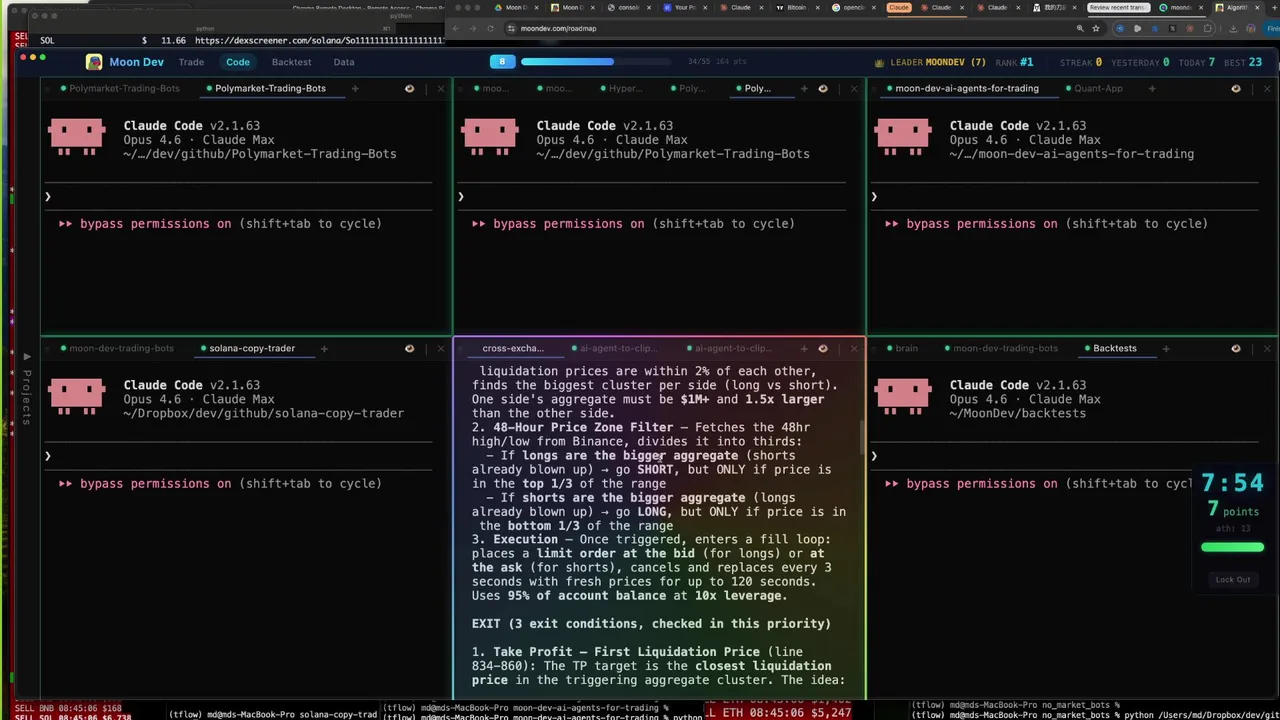1280x720 pixels.
Task: Close the solana-copy-trader pane
Action: tap(441, 348)
